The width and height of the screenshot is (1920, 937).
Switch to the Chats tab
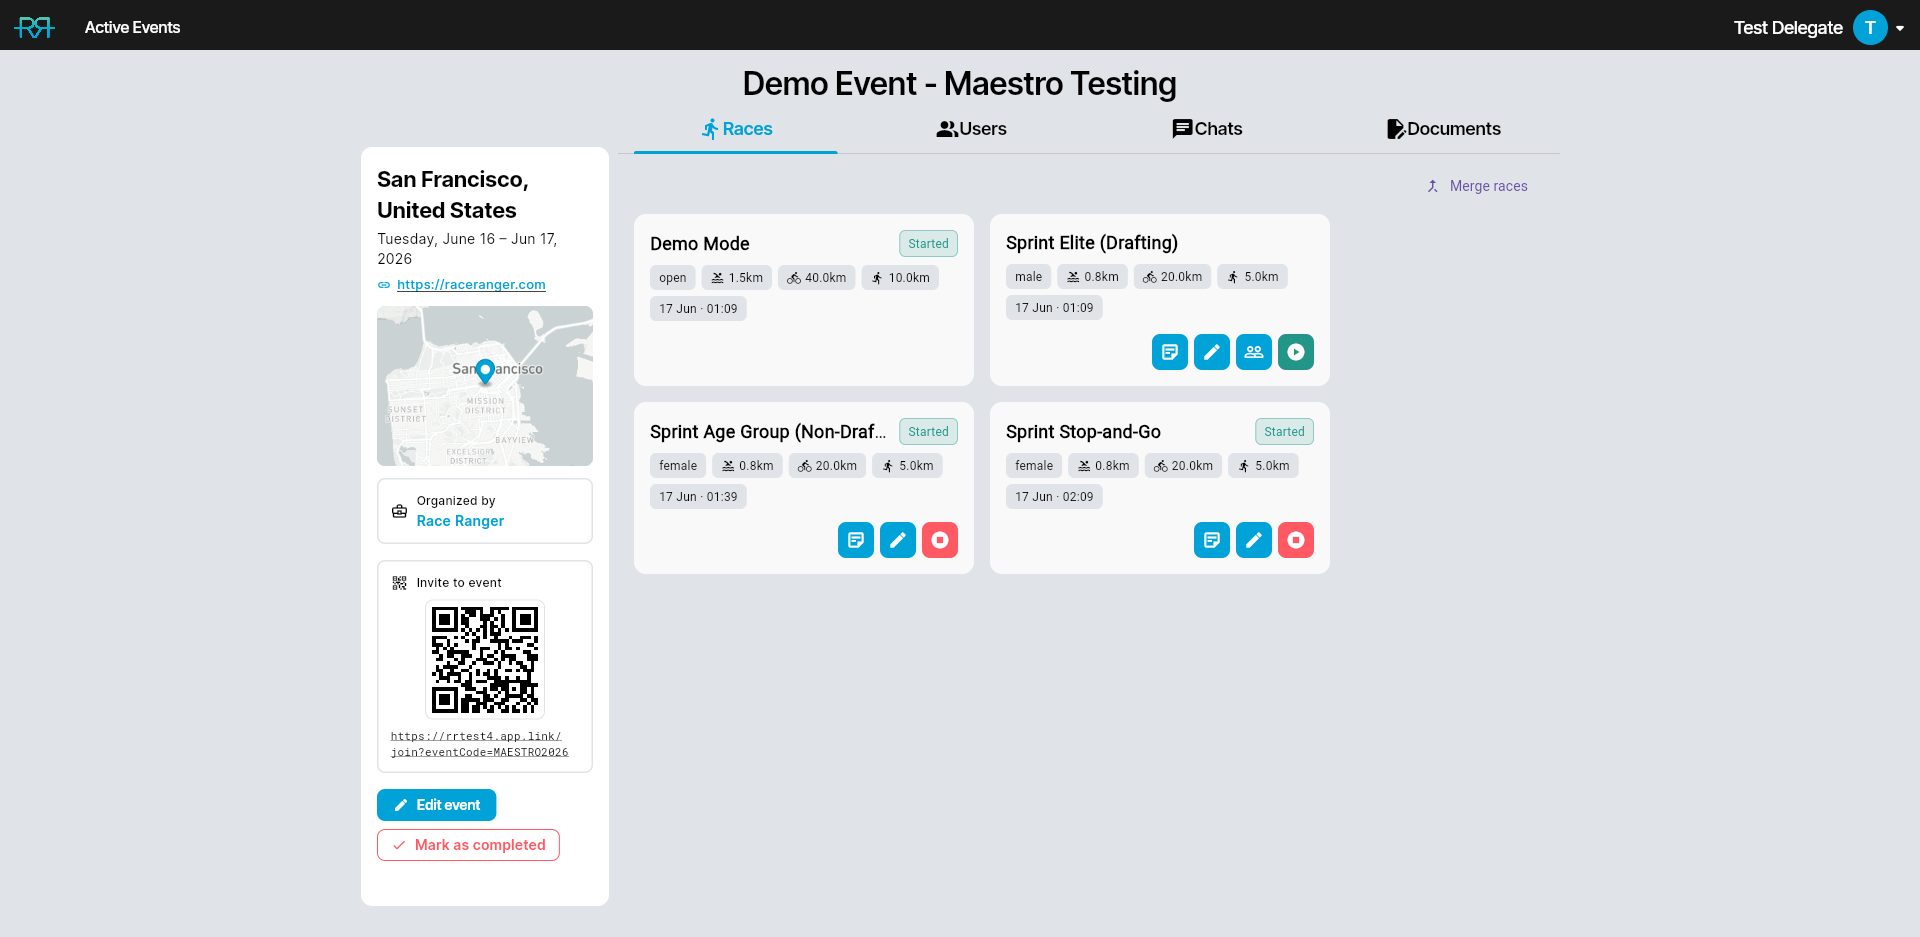point(1207,129)
